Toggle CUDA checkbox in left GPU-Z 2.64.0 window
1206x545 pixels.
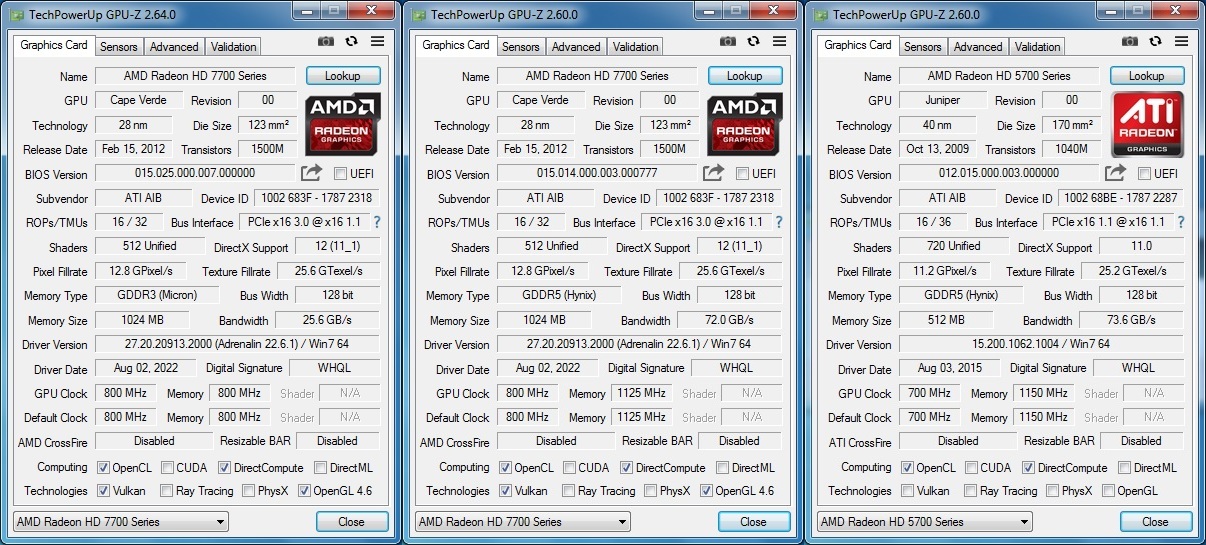click(x=167, y=467)
